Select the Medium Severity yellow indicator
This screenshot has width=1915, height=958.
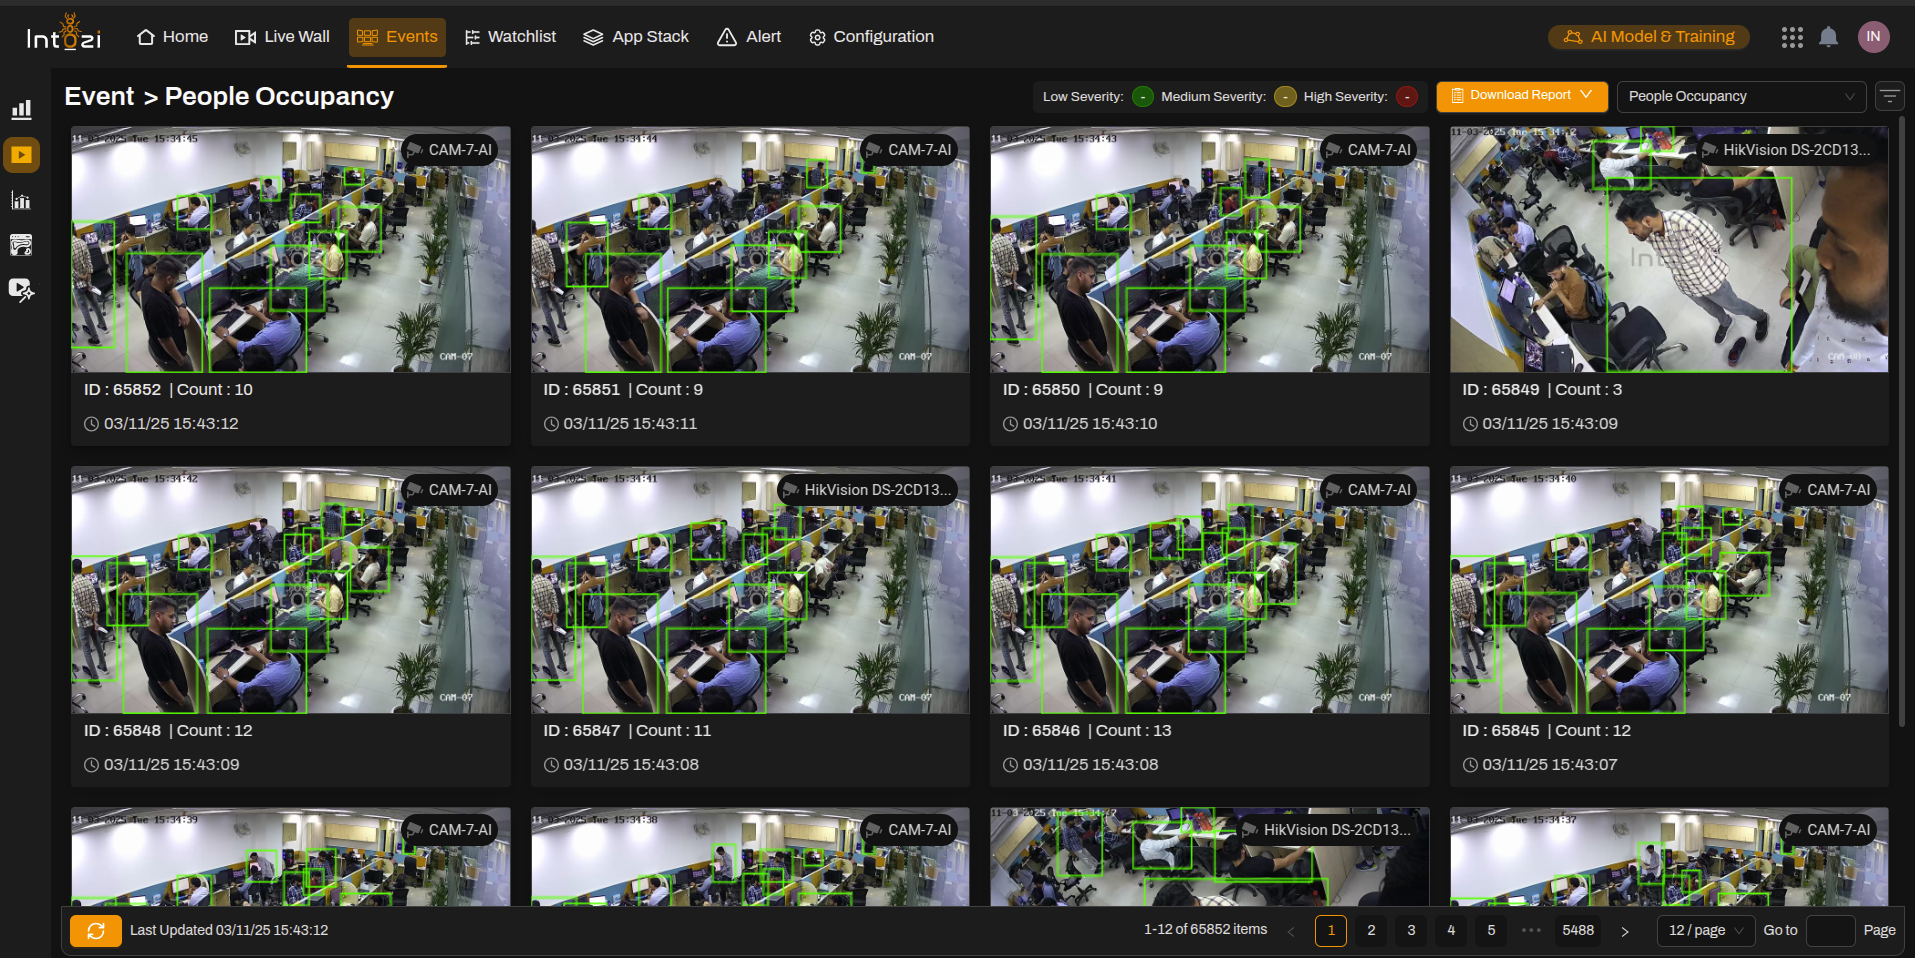(1285, 97)
